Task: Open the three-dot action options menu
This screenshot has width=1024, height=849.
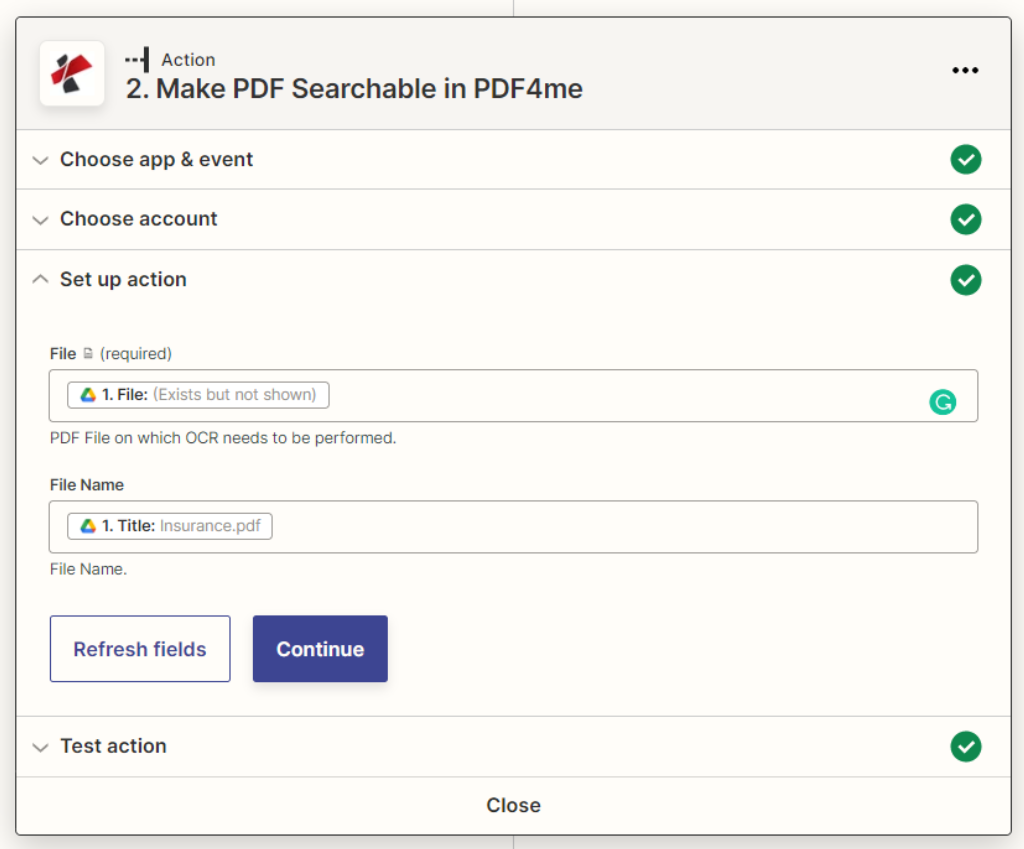Action: coord(965,71)
